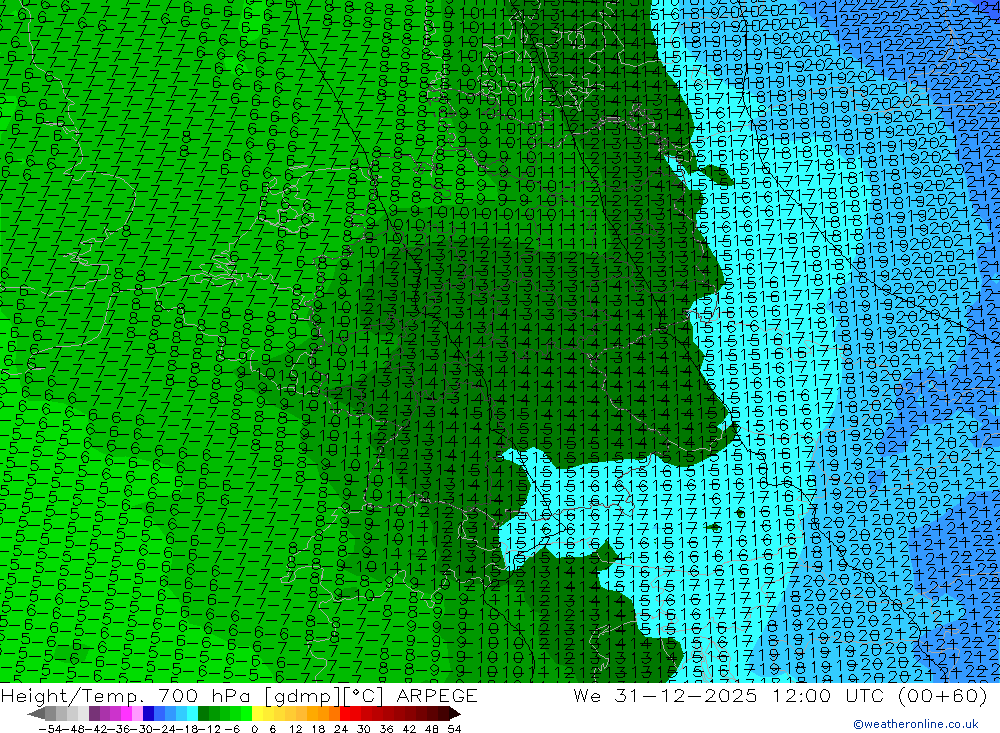The width and height of the screenshot is (1000, 733).
Task: Click the "54" legend scale label at right end
Action: (x=454, y=728)
